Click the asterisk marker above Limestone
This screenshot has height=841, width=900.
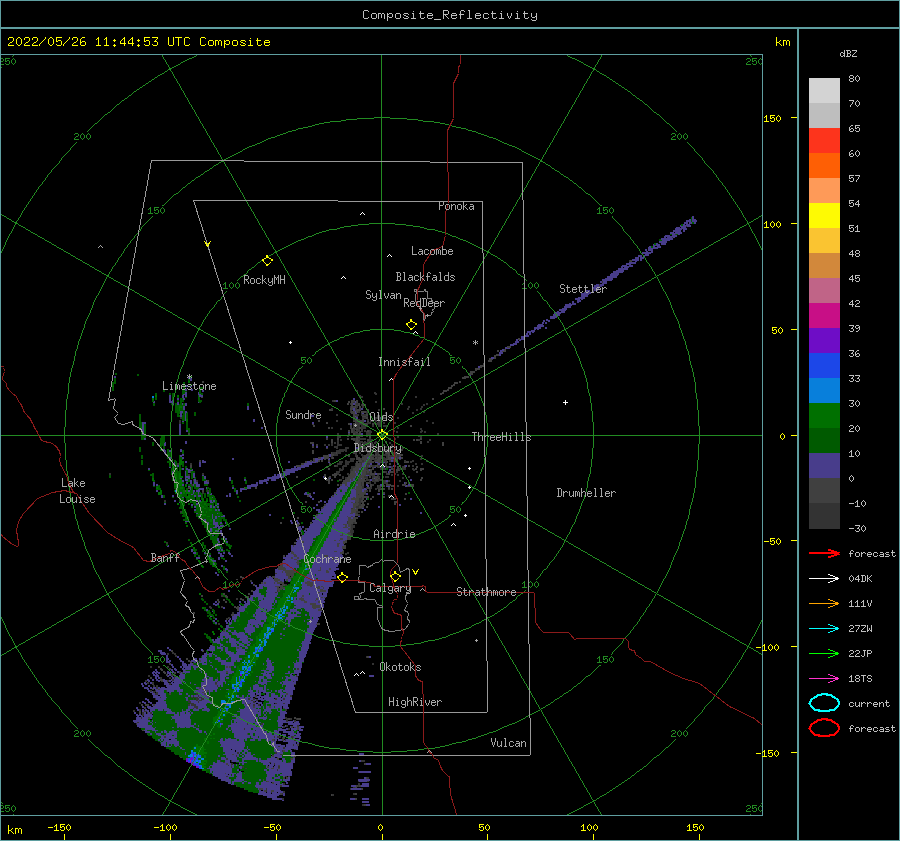(189, 377)
